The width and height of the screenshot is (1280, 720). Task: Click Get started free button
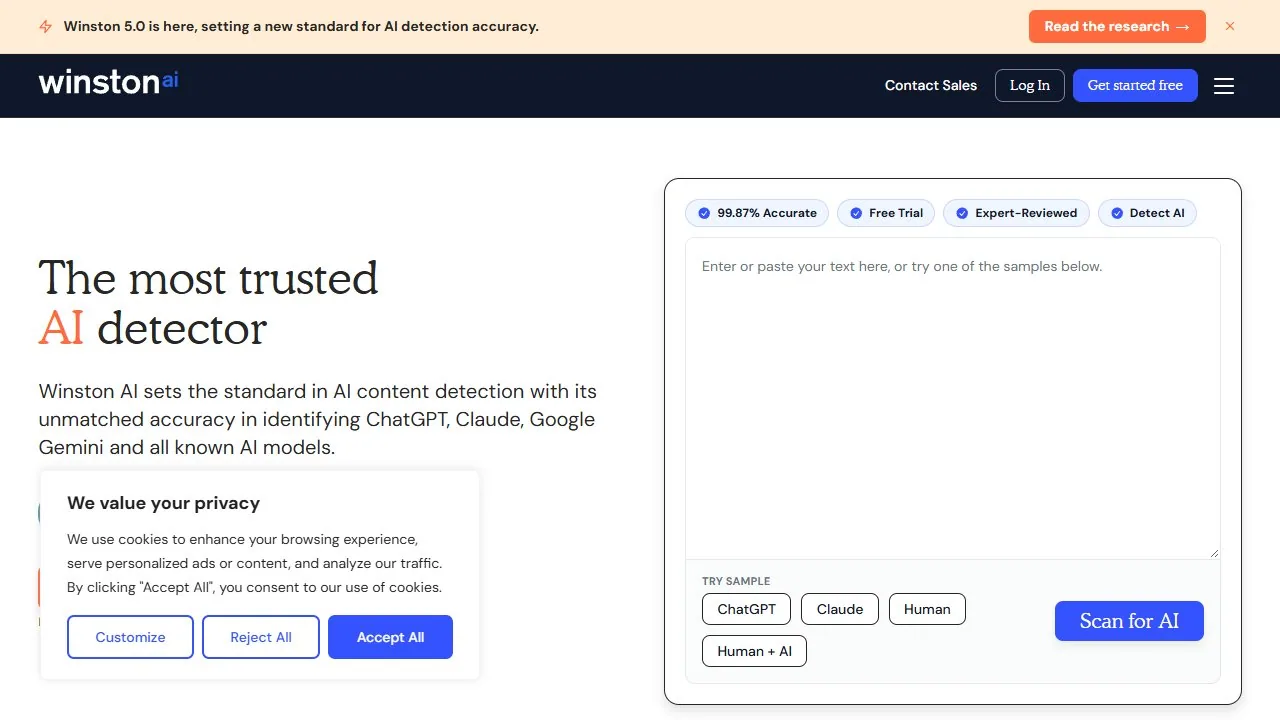[x=1135, y=86]
